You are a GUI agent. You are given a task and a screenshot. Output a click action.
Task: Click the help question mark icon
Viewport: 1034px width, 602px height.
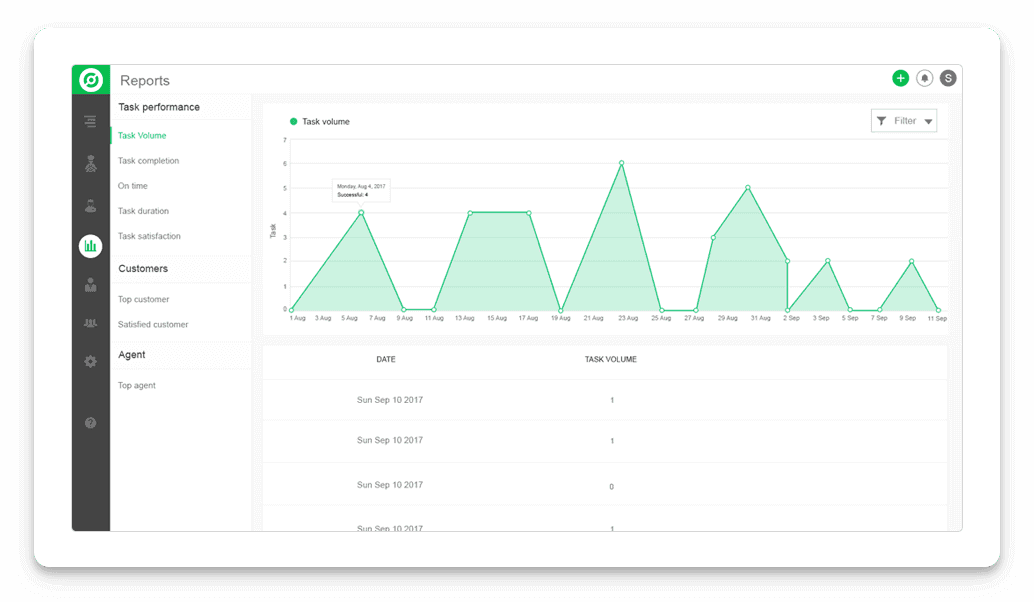pyautogui.click(x=91, y=423)
